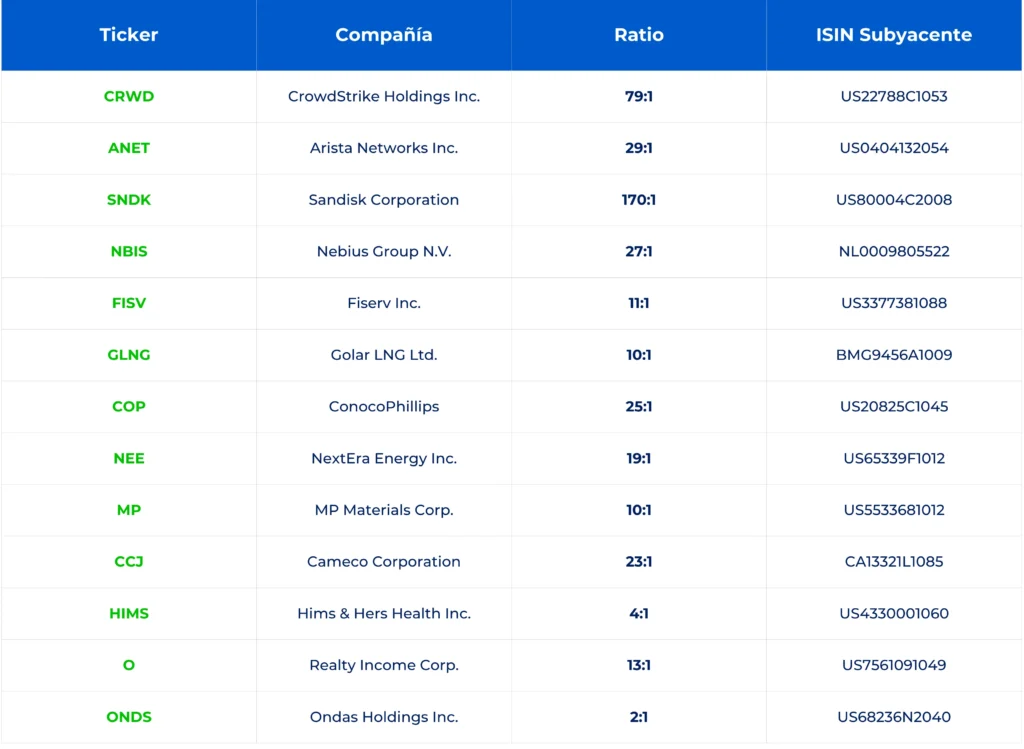Click Sandisk Corporation company name
This screenshot has width=1024, height=749.
(384, 200)
